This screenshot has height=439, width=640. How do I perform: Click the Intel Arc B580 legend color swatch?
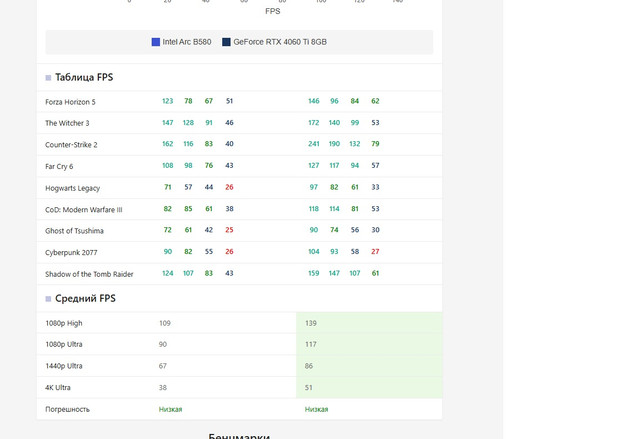156,42
